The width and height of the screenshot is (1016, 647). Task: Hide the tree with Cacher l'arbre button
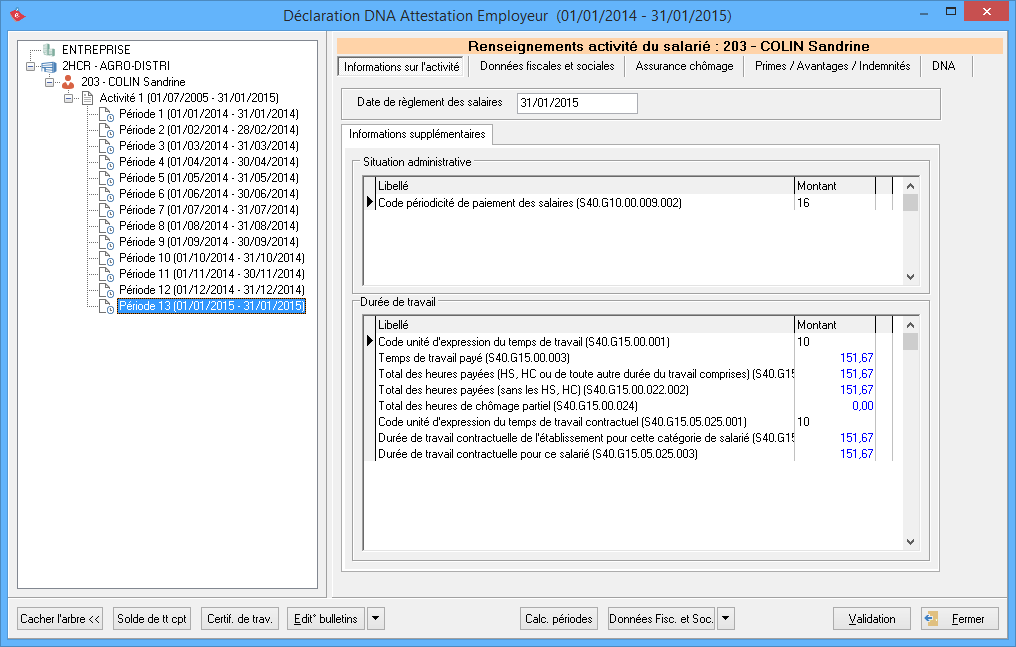click(61, 619)
